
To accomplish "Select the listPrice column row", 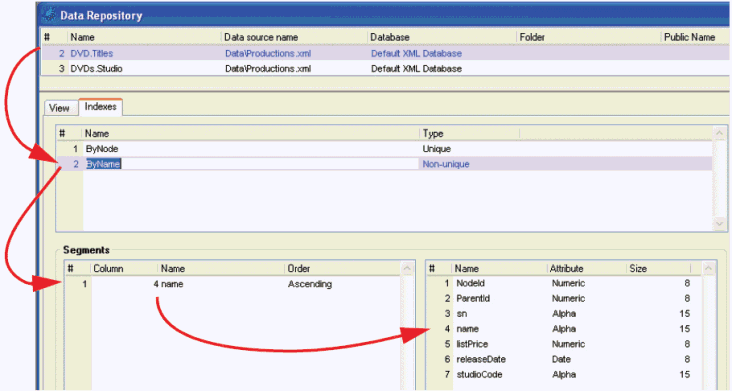I will (x=565, y=344).
